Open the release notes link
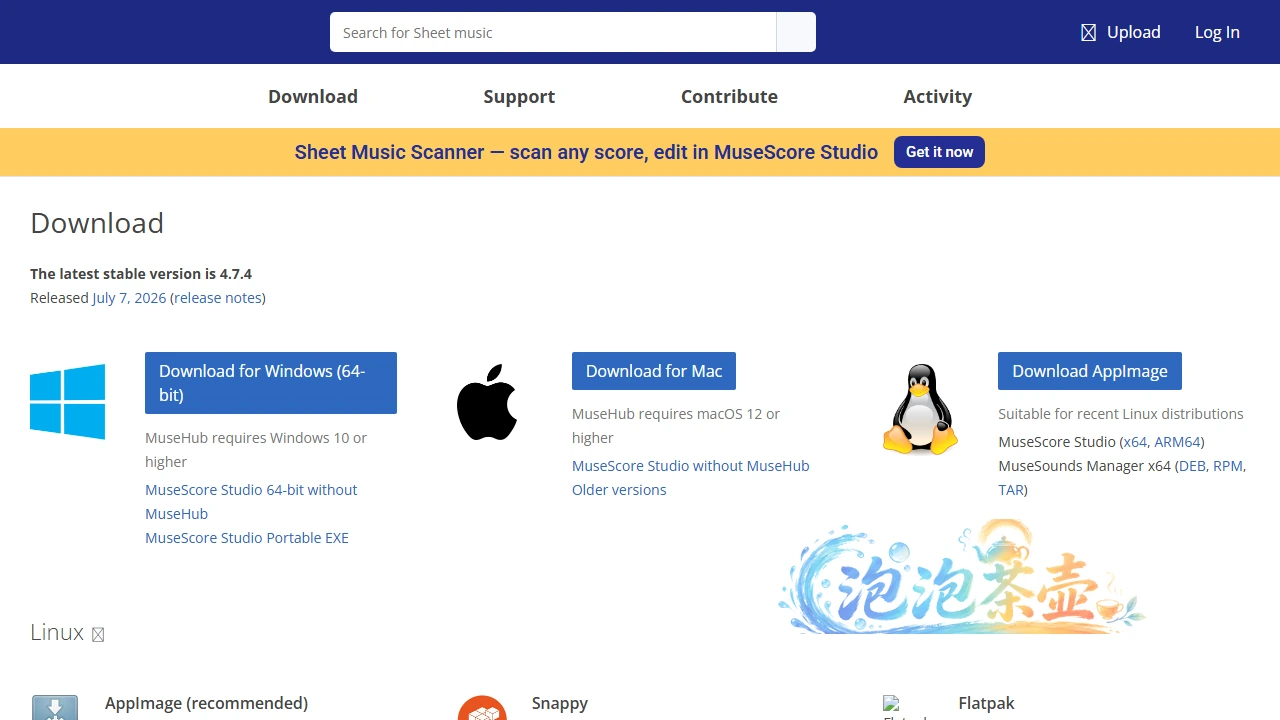The width and height of the screenshot is (1280, 720). click(218, 298)
